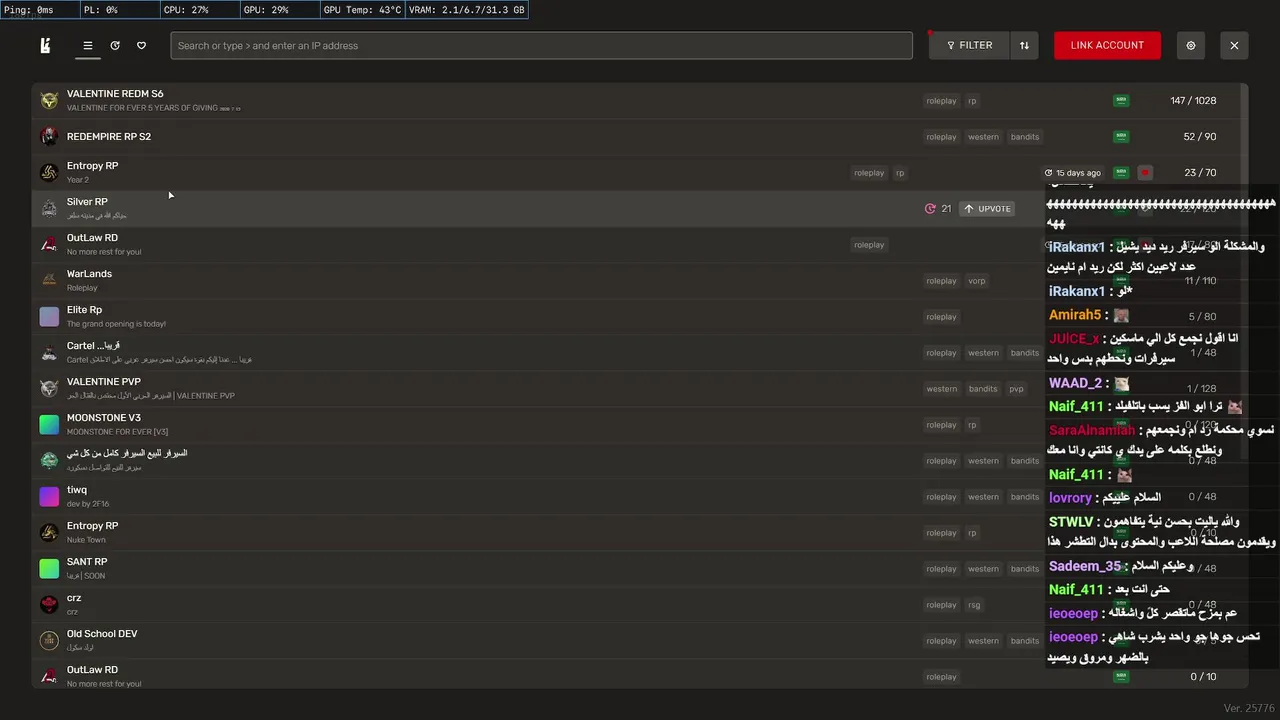Screen dimensions: 1280x720
Task: Click the MOONSTONE V3 green server icon
Action: 49,424
